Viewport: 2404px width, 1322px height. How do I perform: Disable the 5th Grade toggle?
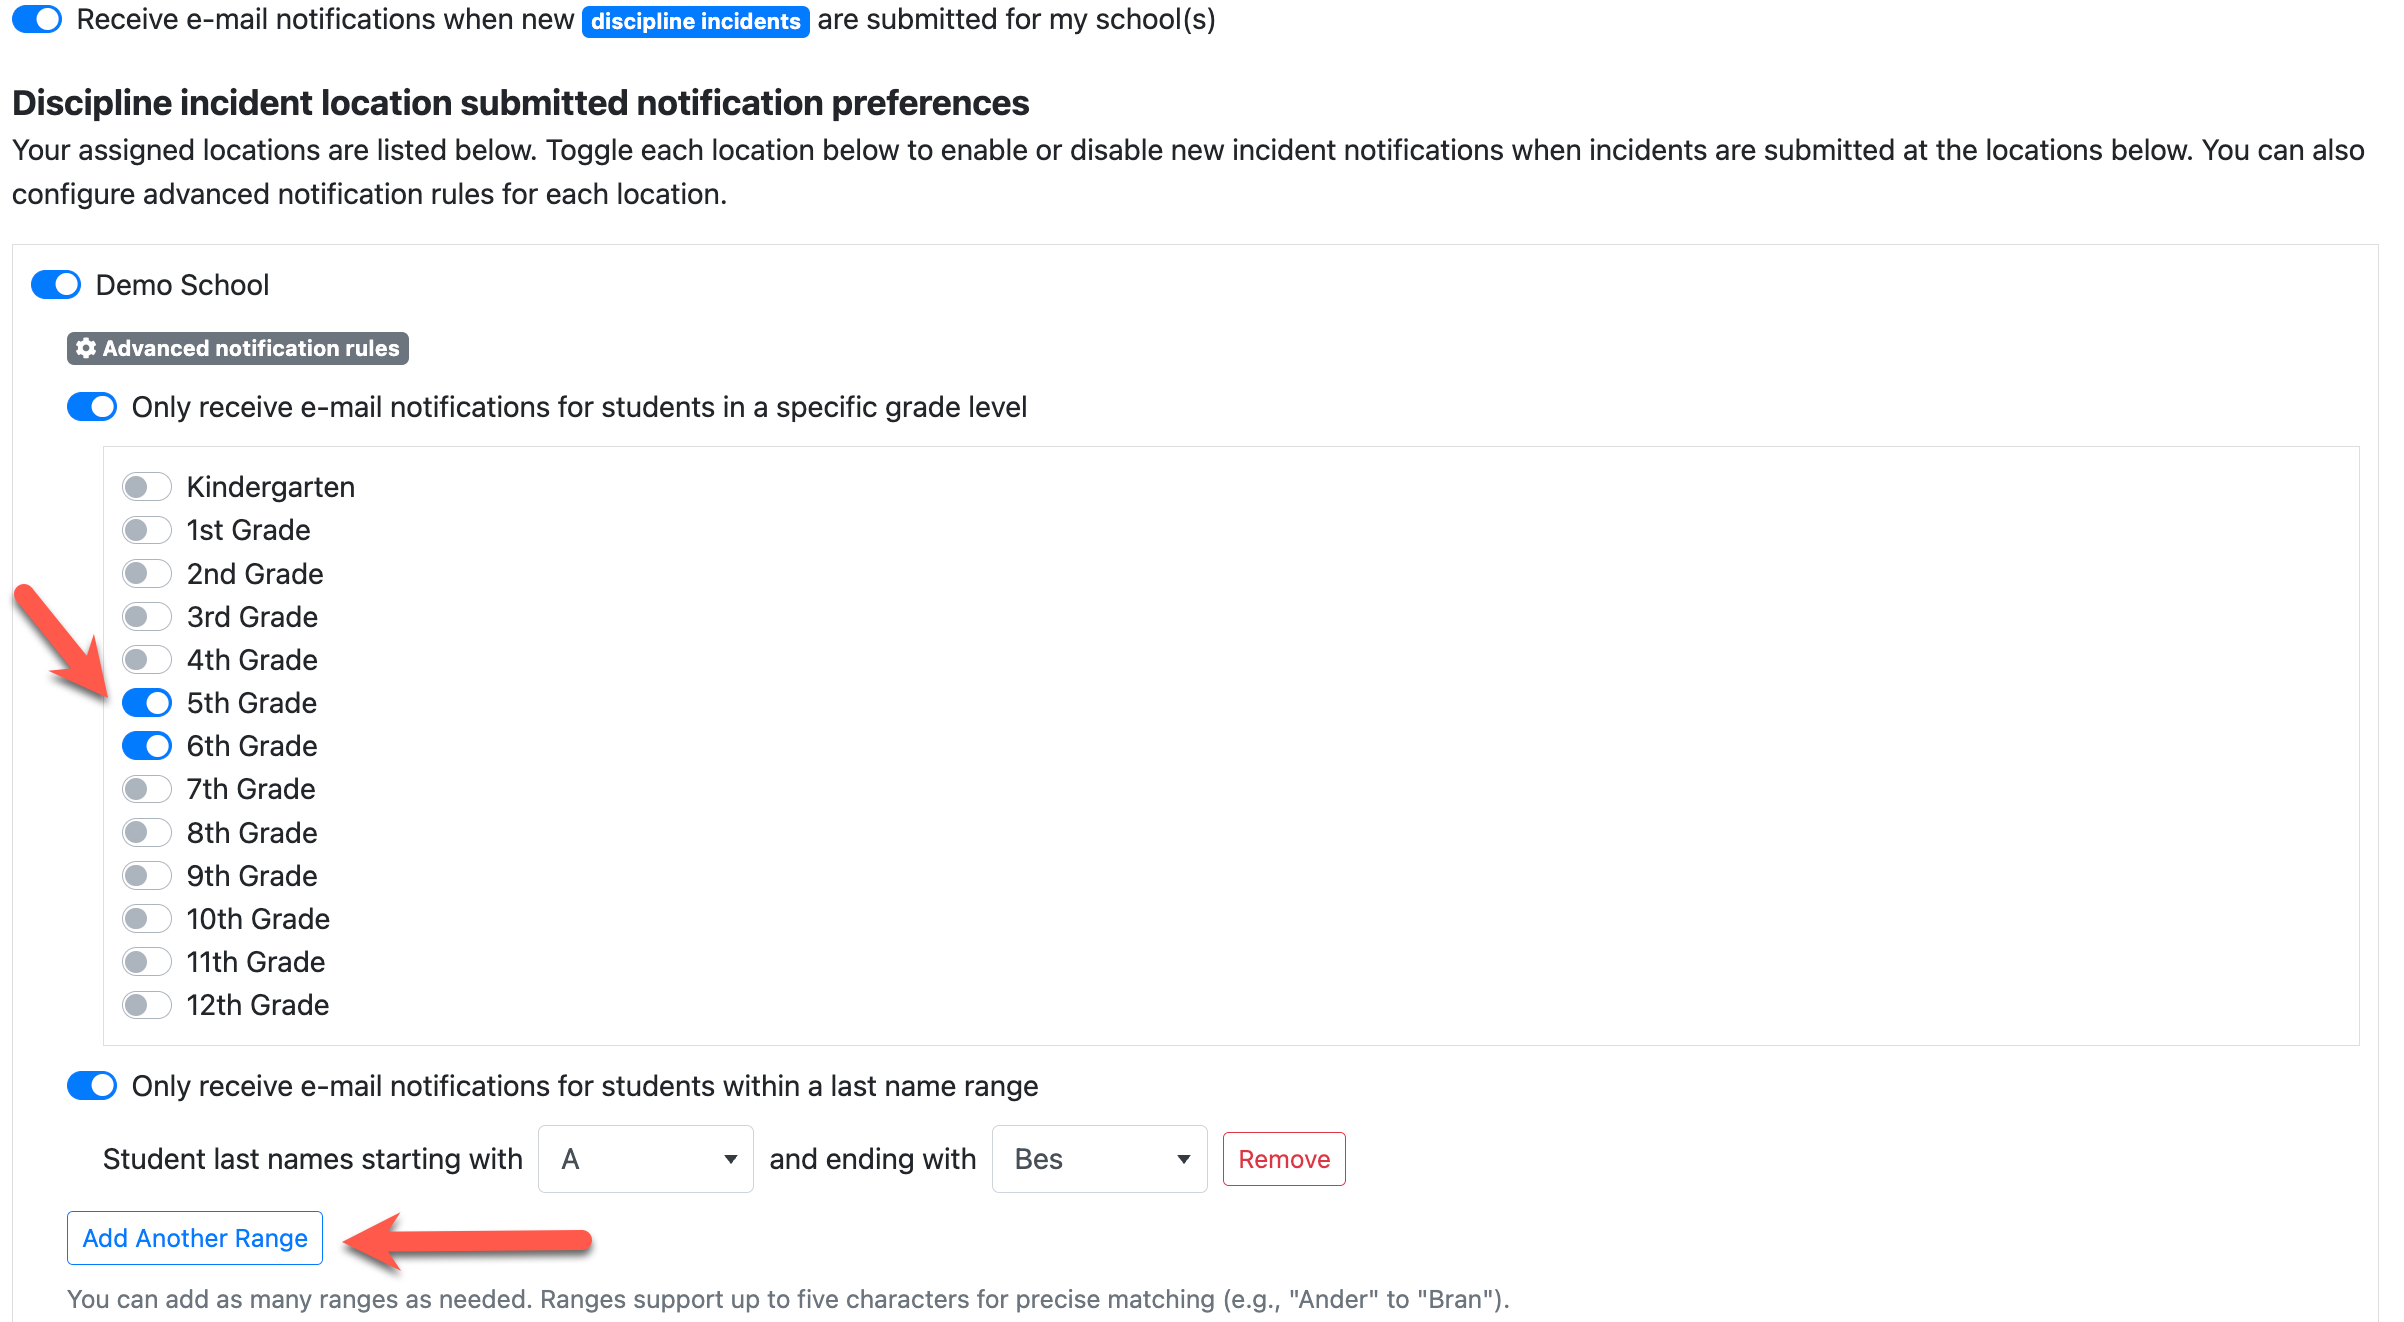pyautogui.click(x=147, y=703)
